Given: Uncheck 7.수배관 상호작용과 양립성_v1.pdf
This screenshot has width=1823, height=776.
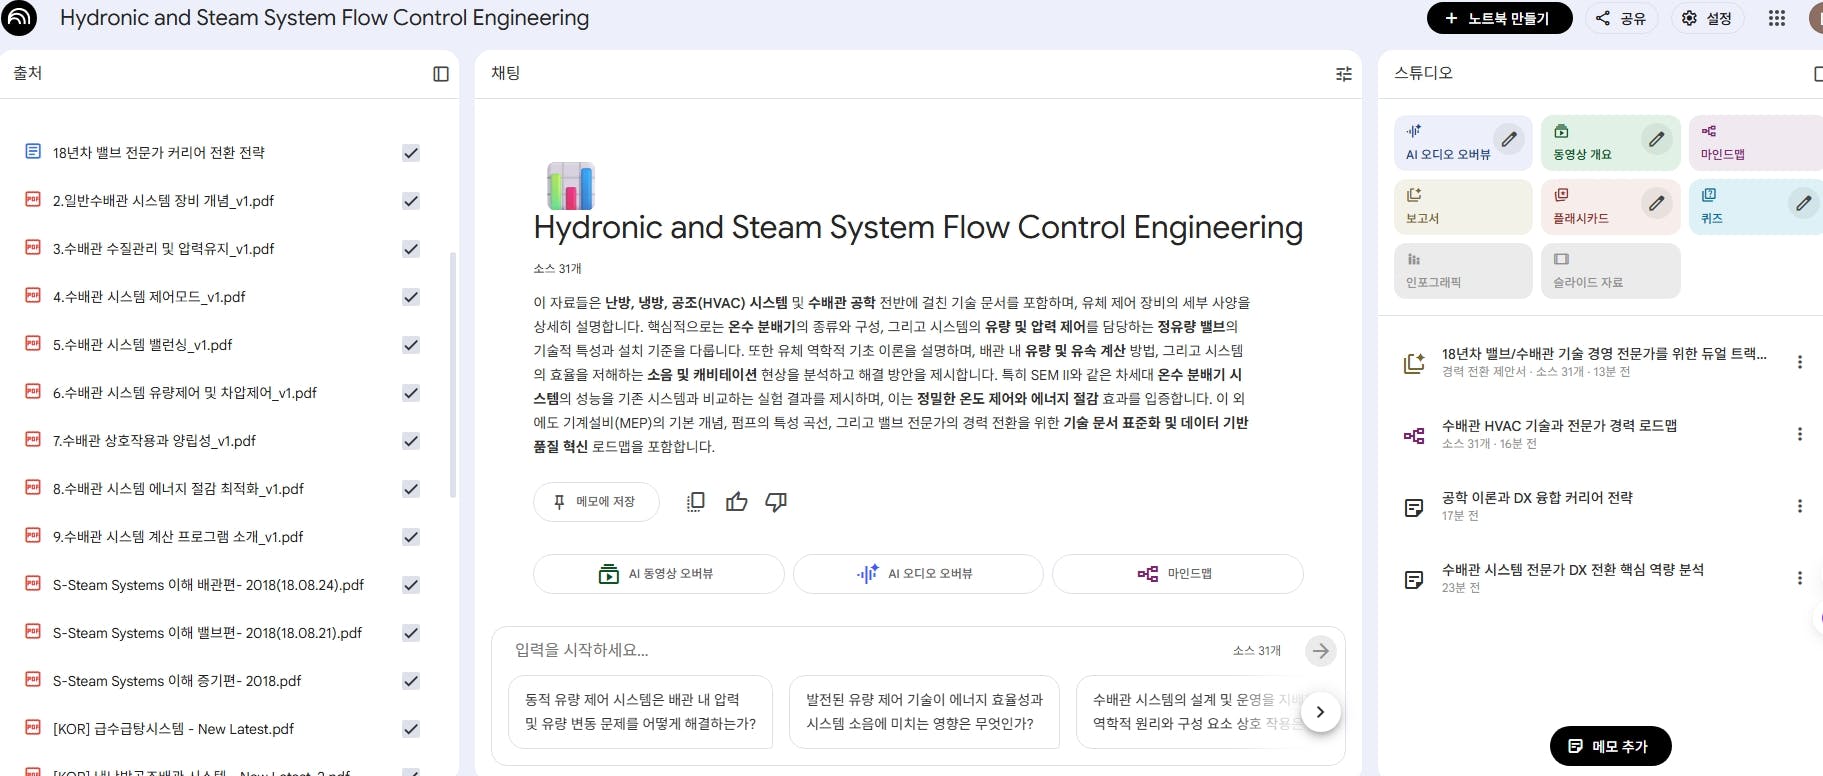Looking at the screenshot, I should (411, 441).
